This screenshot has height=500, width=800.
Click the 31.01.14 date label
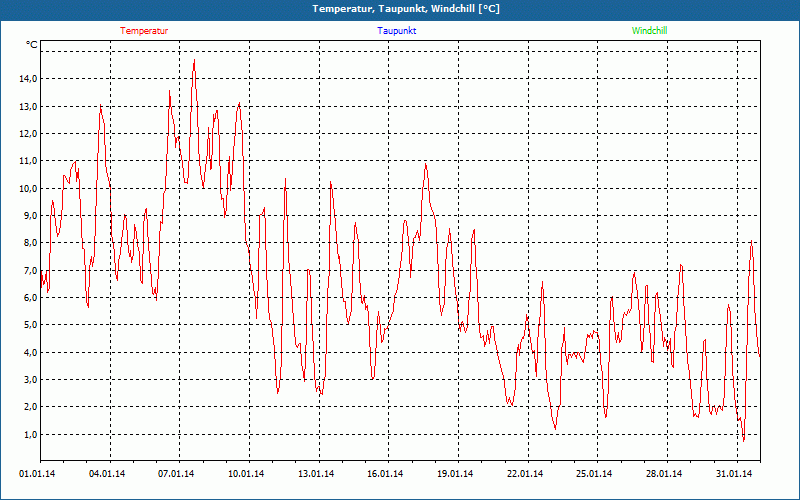click(734, 474)
